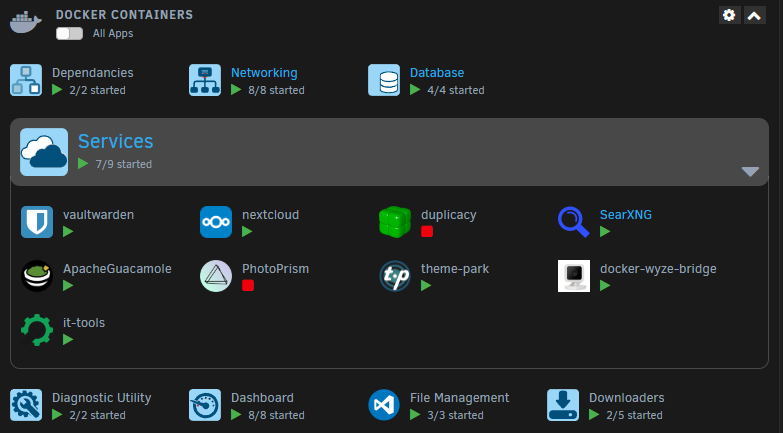Click the vaultwarden green play indicator
This screenshot has width=783, height=433.
68,231
